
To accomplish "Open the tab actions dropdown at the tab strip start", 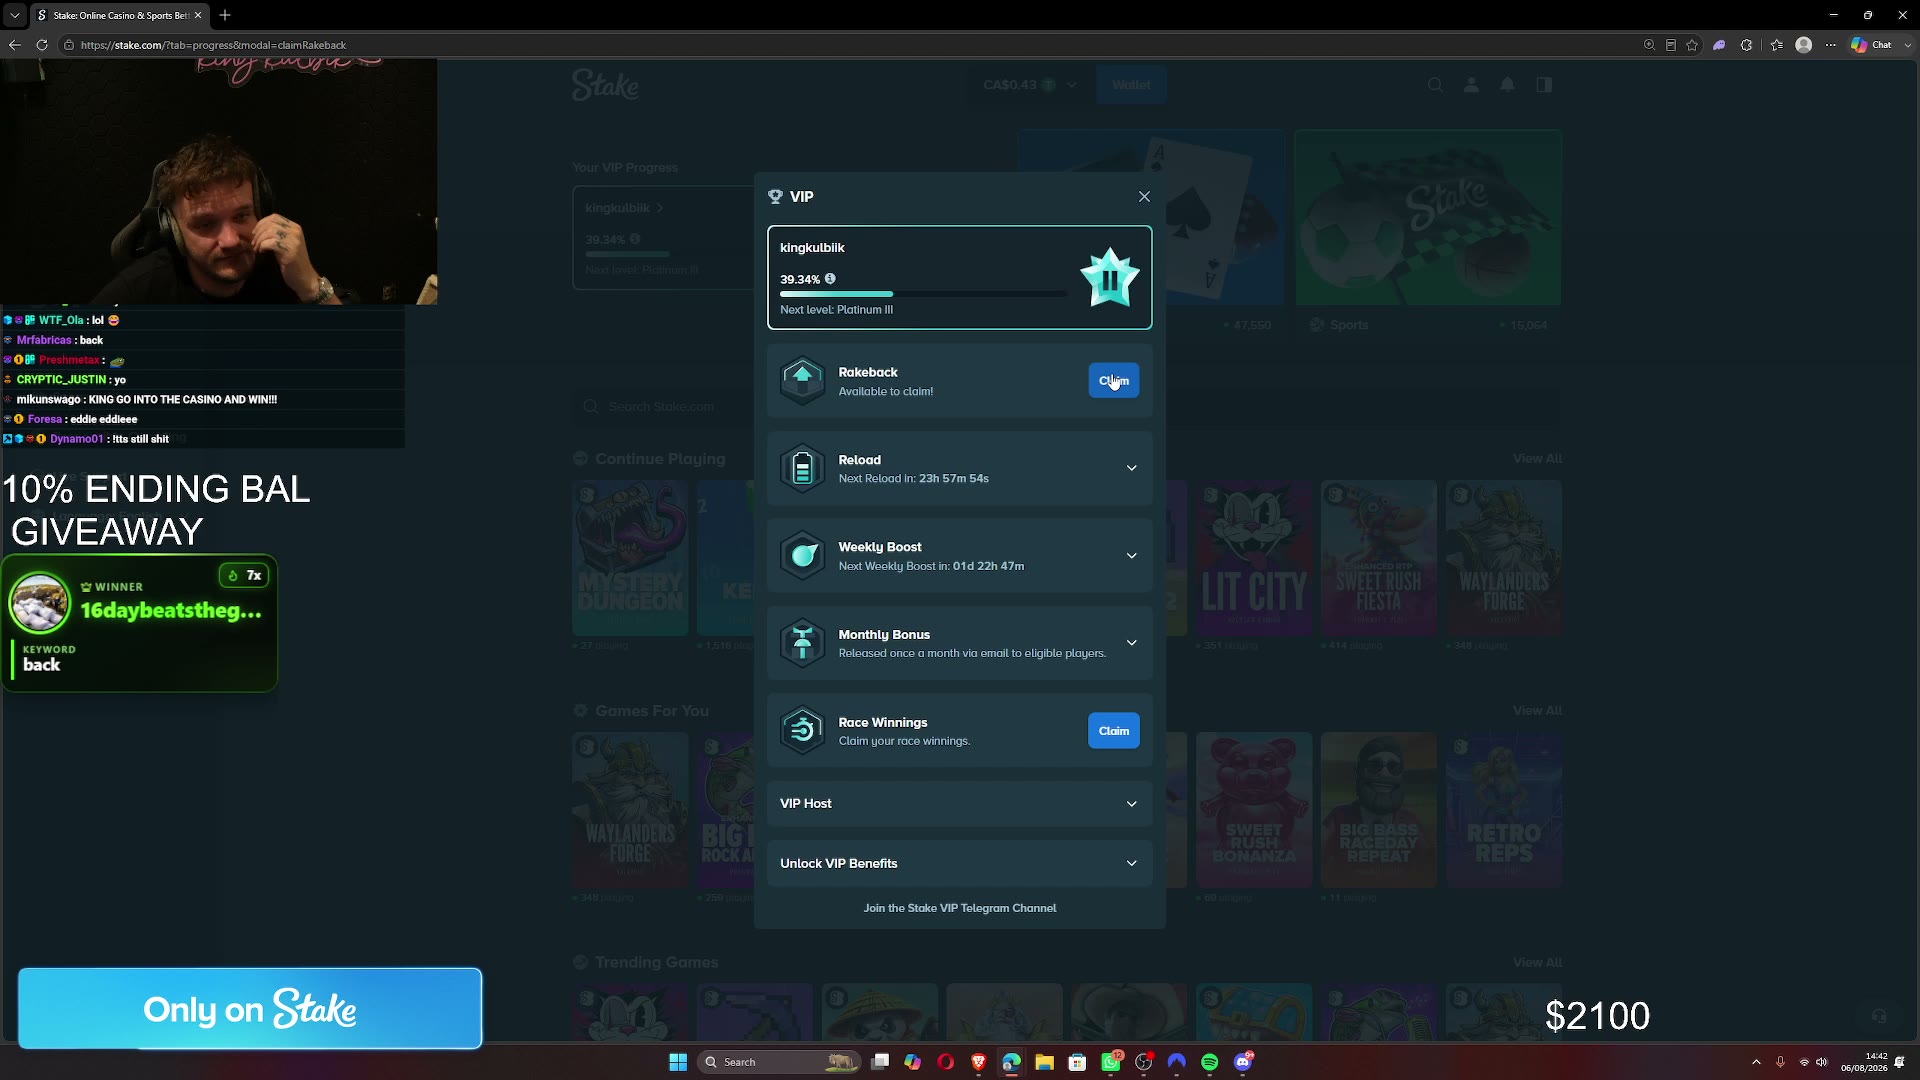I will (14, 15).
